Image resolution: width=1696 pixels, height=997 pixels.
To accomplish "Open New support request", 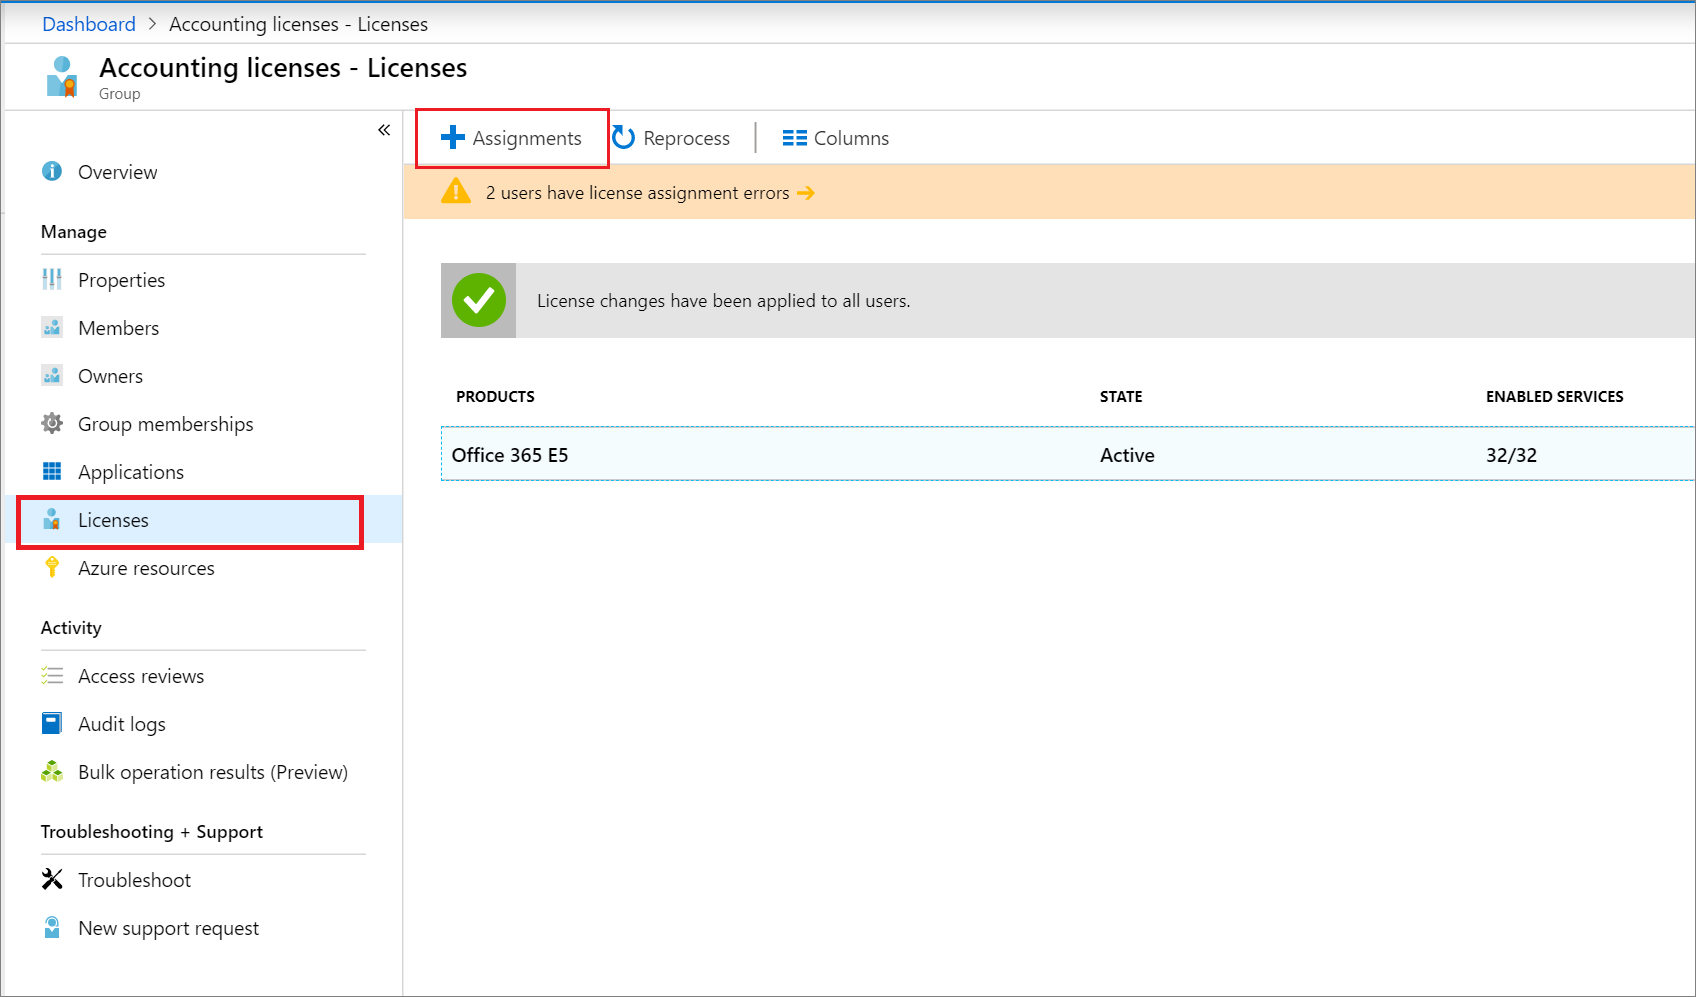I will (168, 928).
